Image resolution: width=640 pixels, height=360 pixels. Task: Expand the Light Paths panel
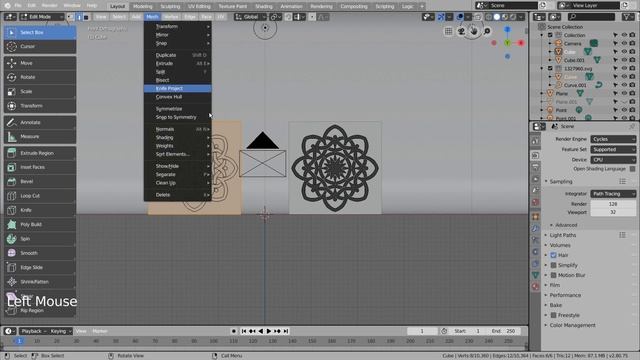click(x=562, y=235)
